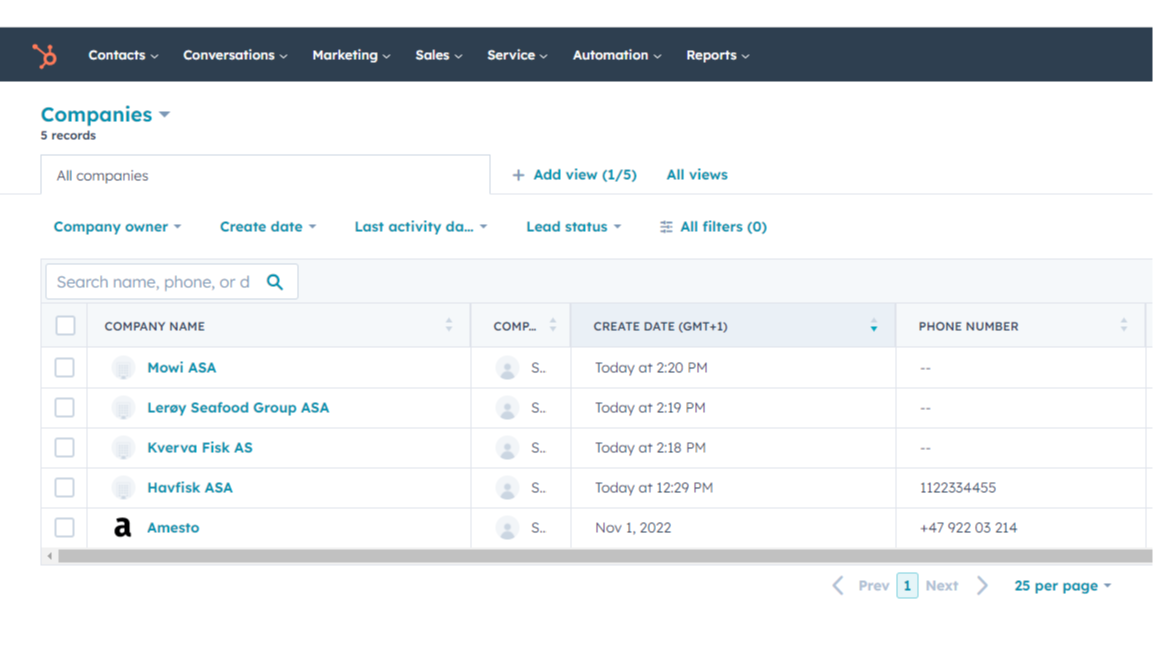The image size is (1153, 648).
Task: Open All views link
Action: (697, 175)
